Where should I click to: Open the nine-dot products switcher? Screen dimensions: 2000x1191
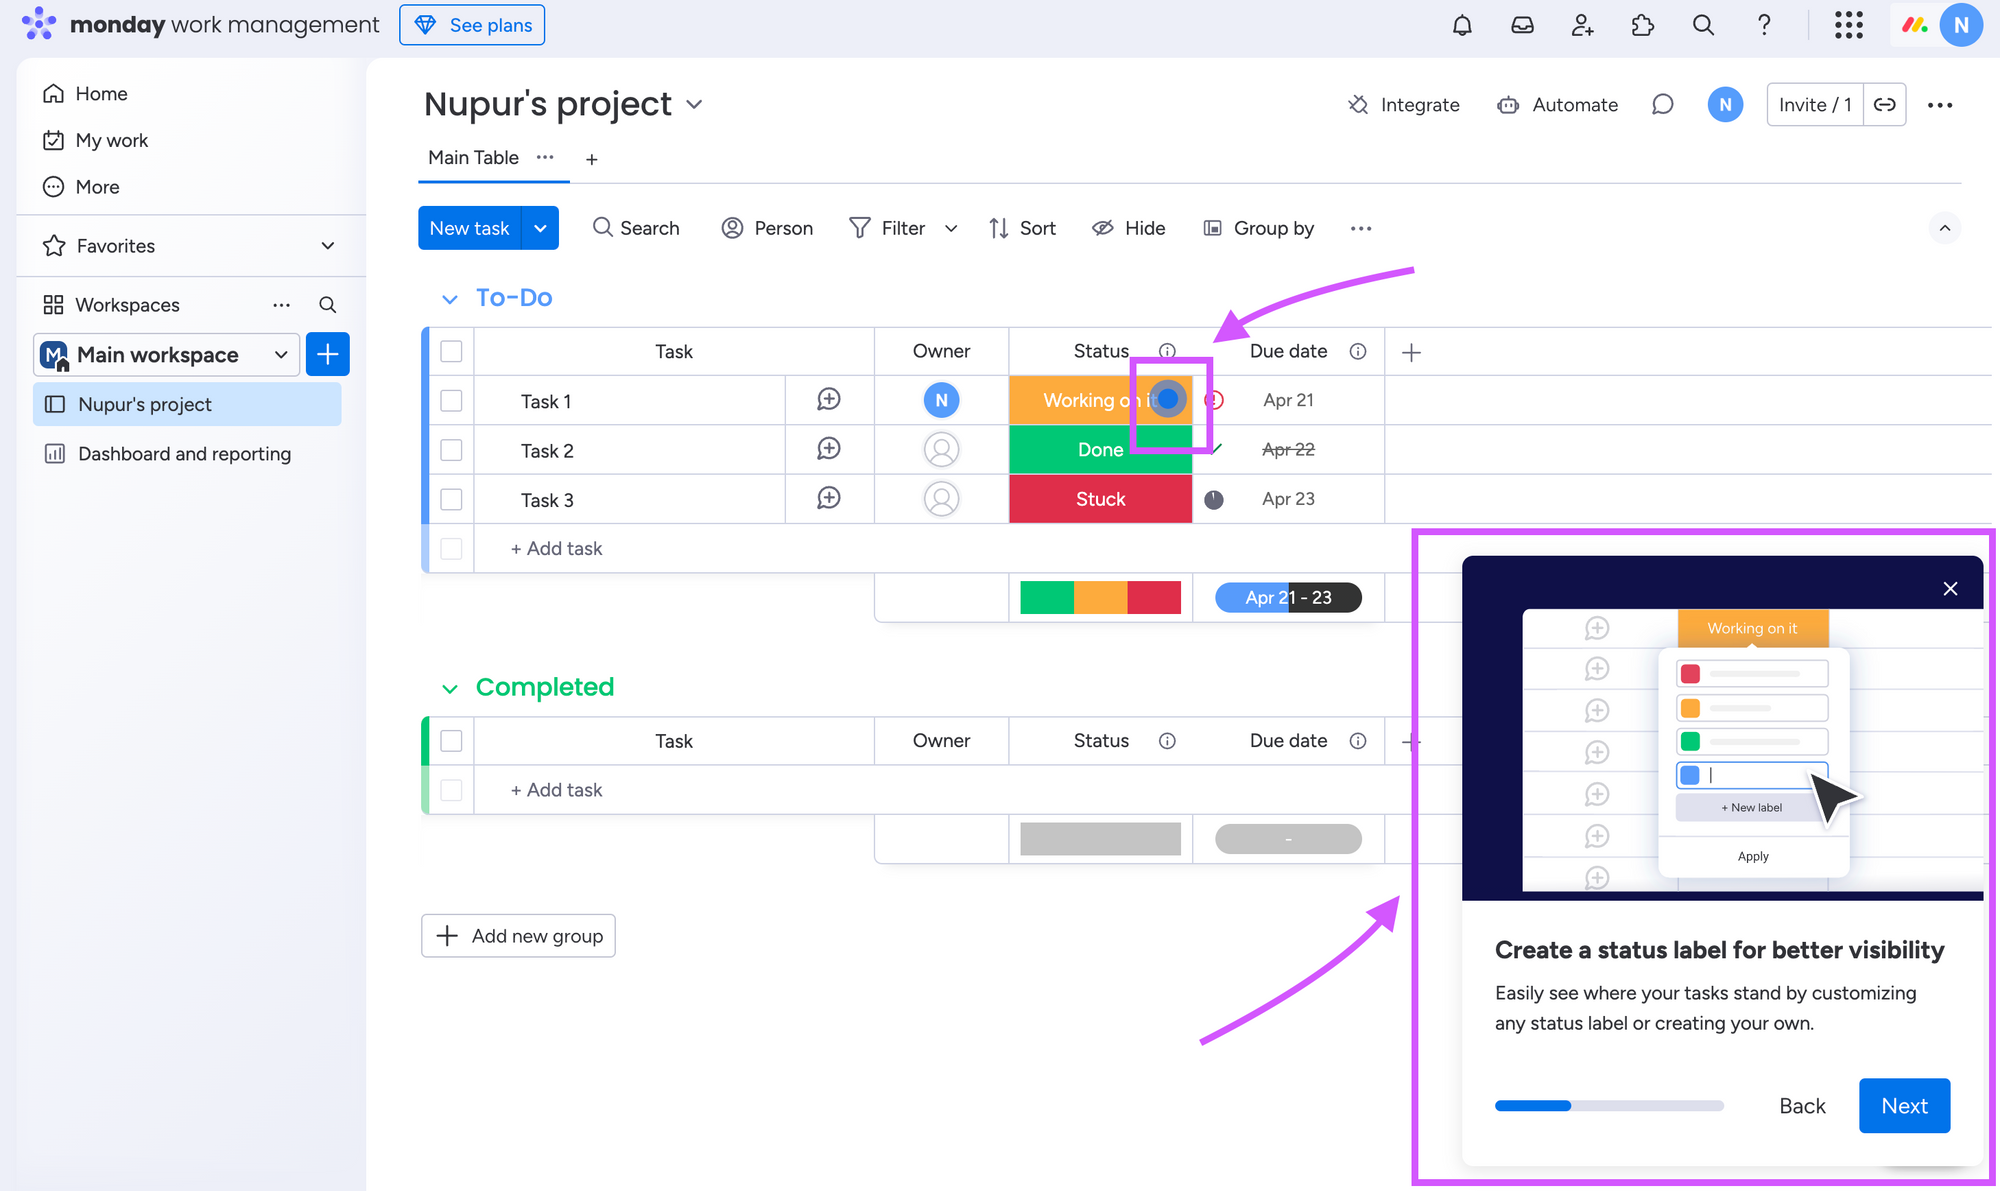pyautogui.click(x=1848, y=25)
